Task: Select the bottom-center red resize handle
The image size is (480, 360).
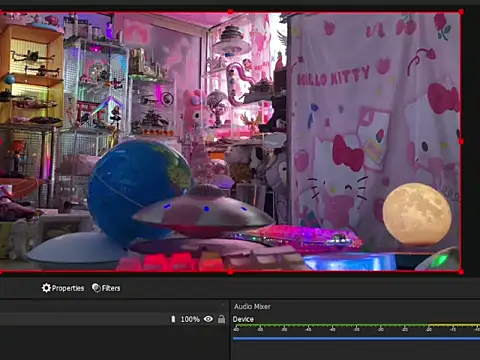Action: coord(230,272)
